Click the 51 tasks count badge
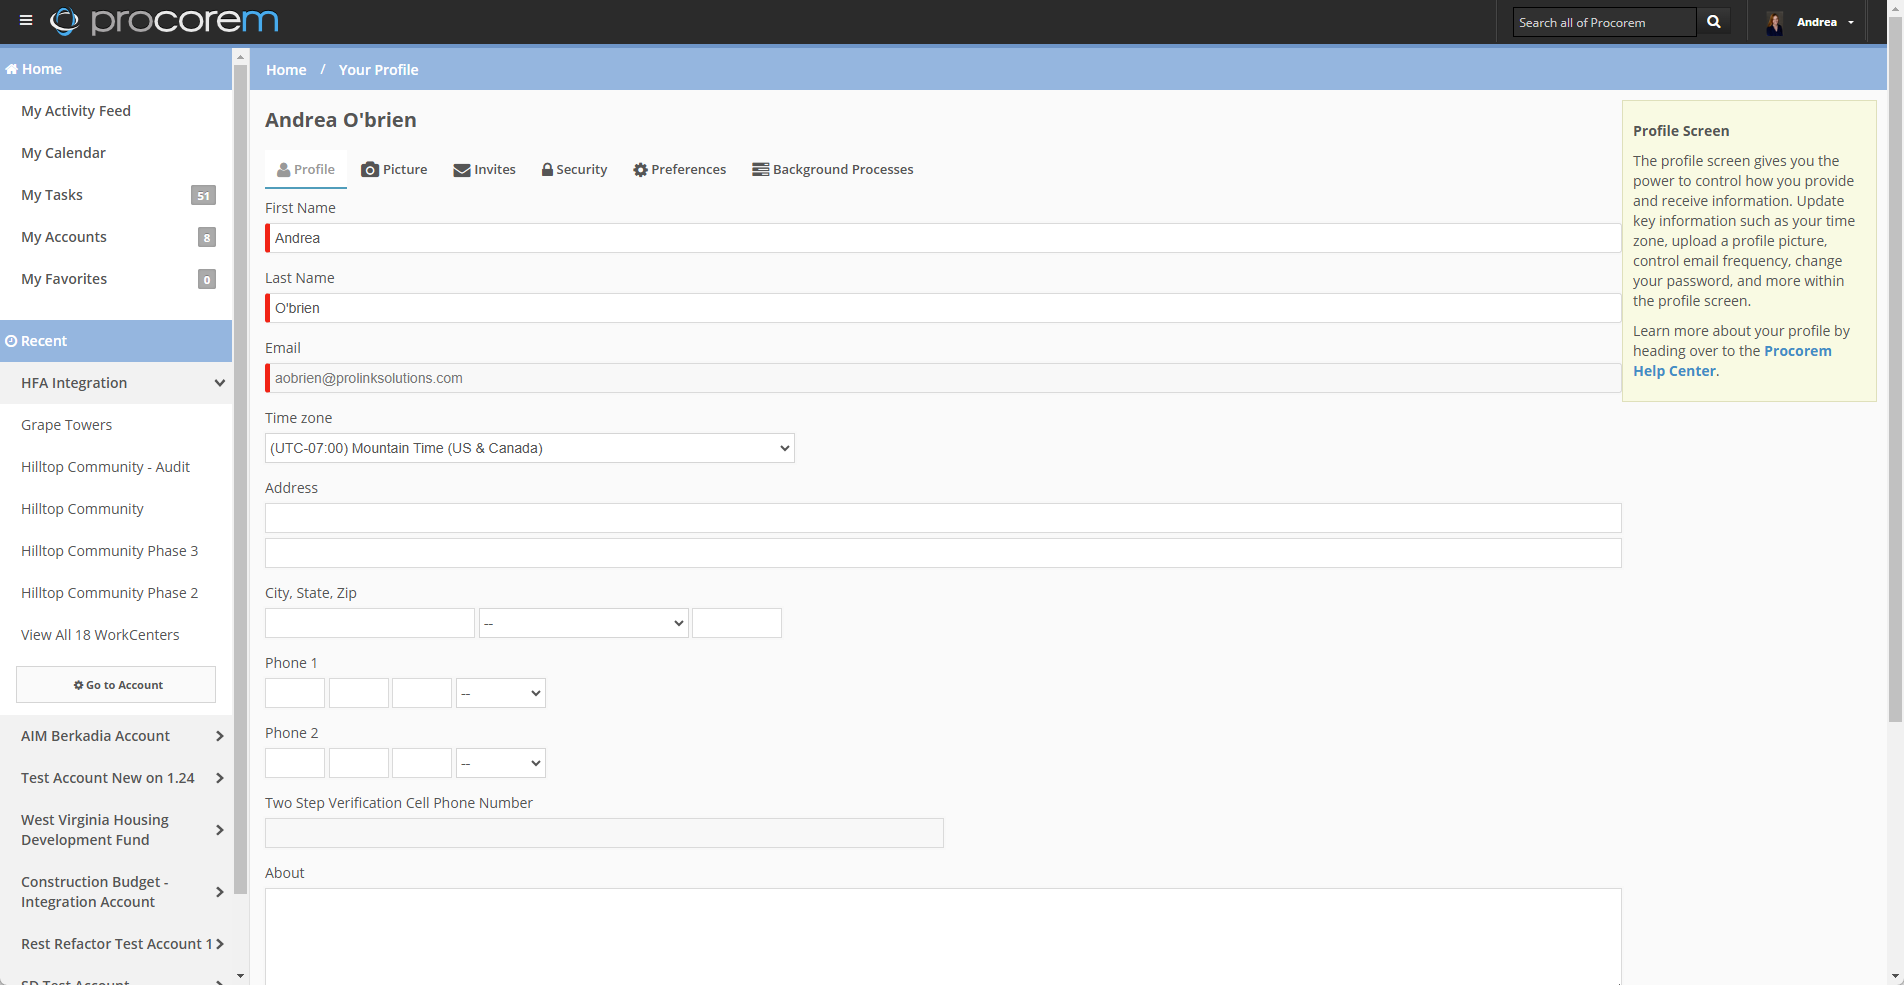 [x=203, y=195]
